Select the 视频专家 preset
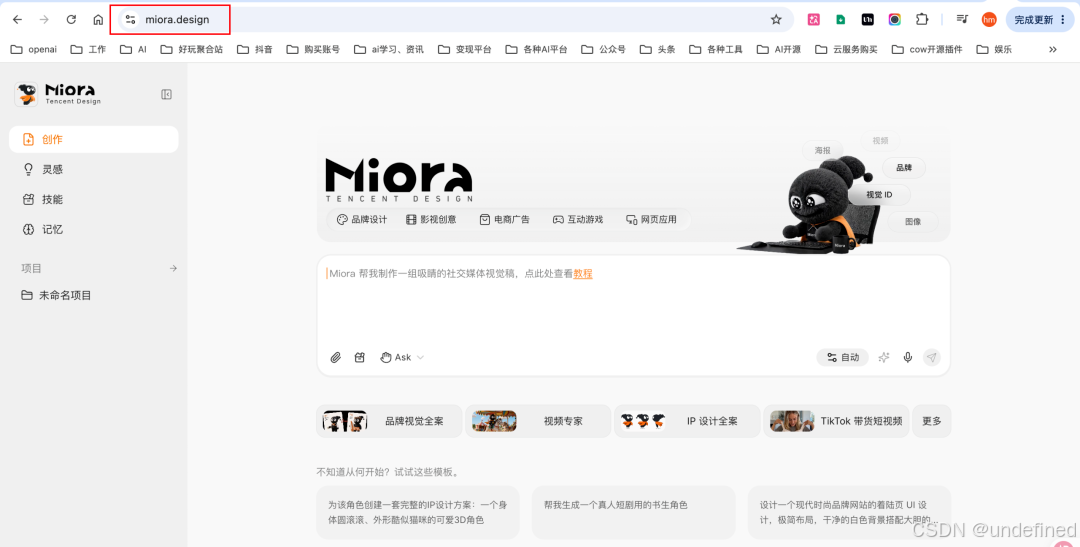The width and height of the screenshot is (1080, 547). coord(538,421)
